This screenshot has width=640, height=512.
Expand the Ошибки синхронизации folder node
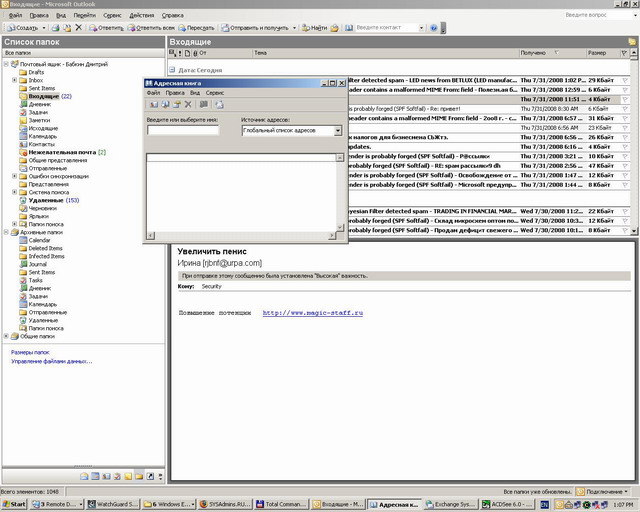pyautogui.click(x=14, y=176)
